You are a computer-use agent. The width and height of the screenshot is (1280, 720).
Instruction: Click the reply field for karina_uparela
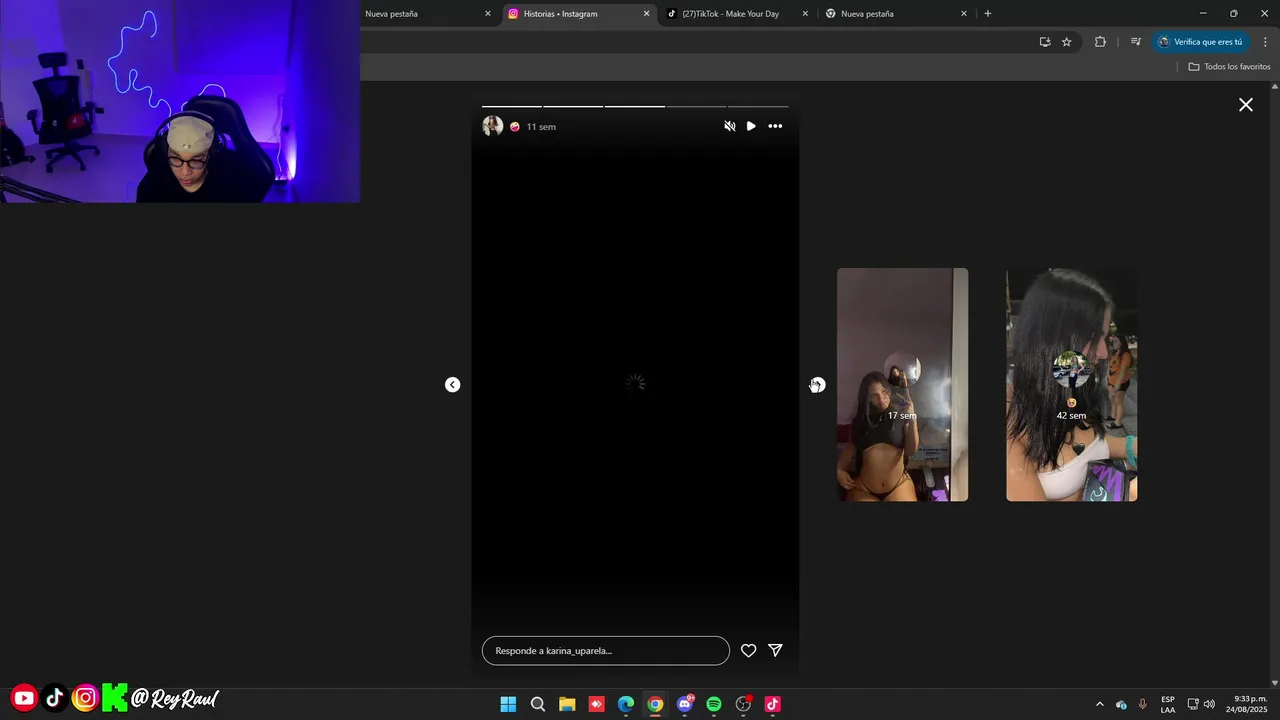[606, 651]
